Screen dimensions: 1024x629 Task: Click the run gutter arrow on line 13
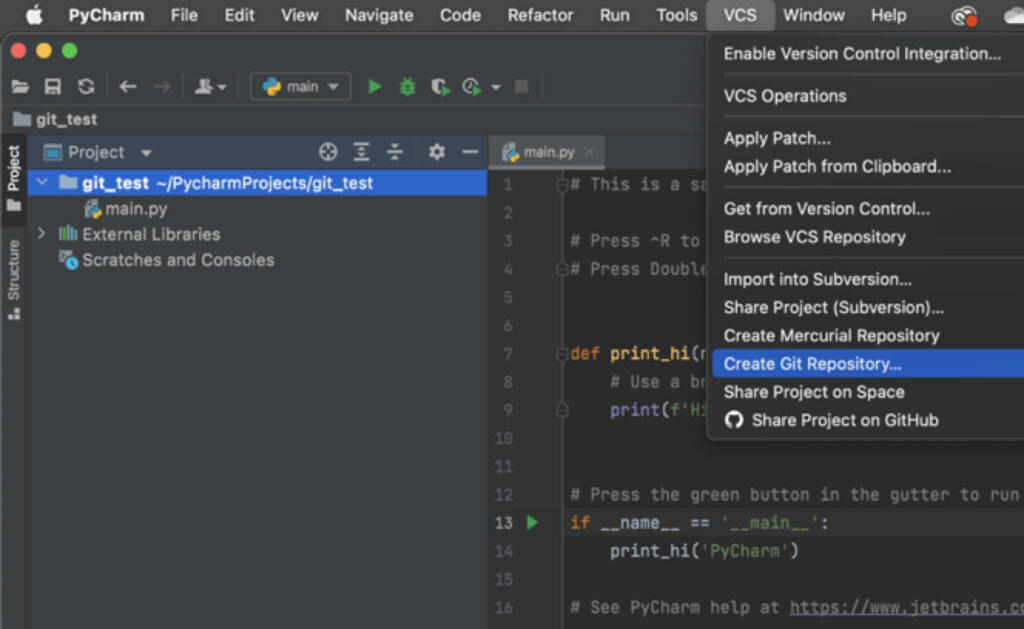532,523
